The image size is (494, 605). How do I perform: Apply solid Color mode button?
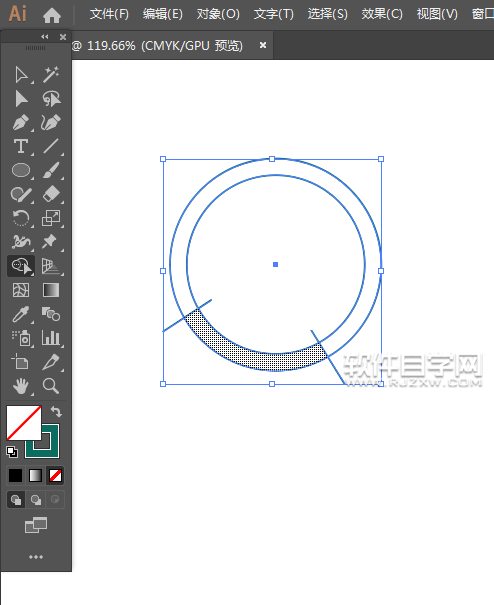15,475
